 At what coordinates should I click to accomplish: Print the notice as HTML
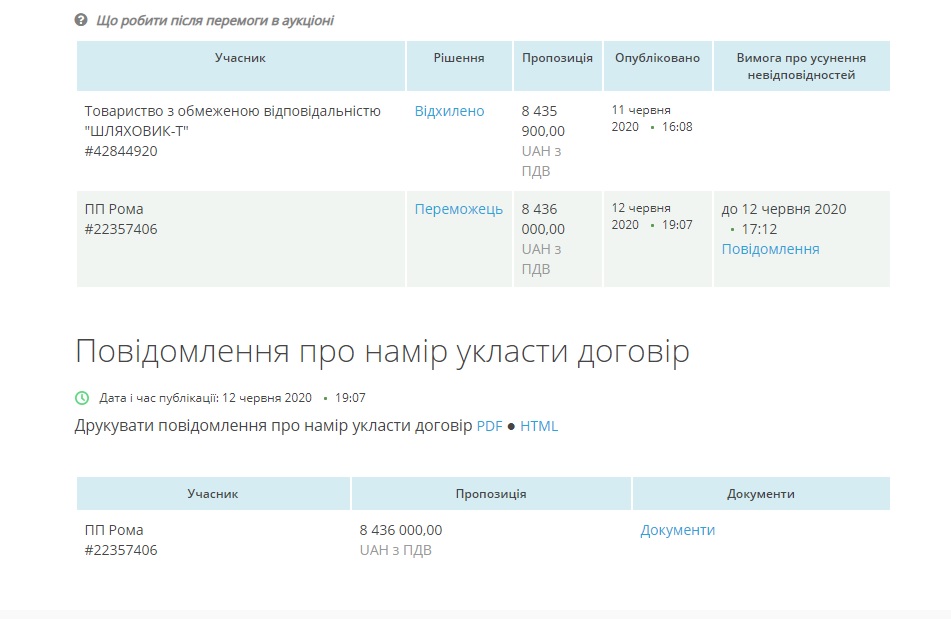pyautogui.click(x=539, y=426)
